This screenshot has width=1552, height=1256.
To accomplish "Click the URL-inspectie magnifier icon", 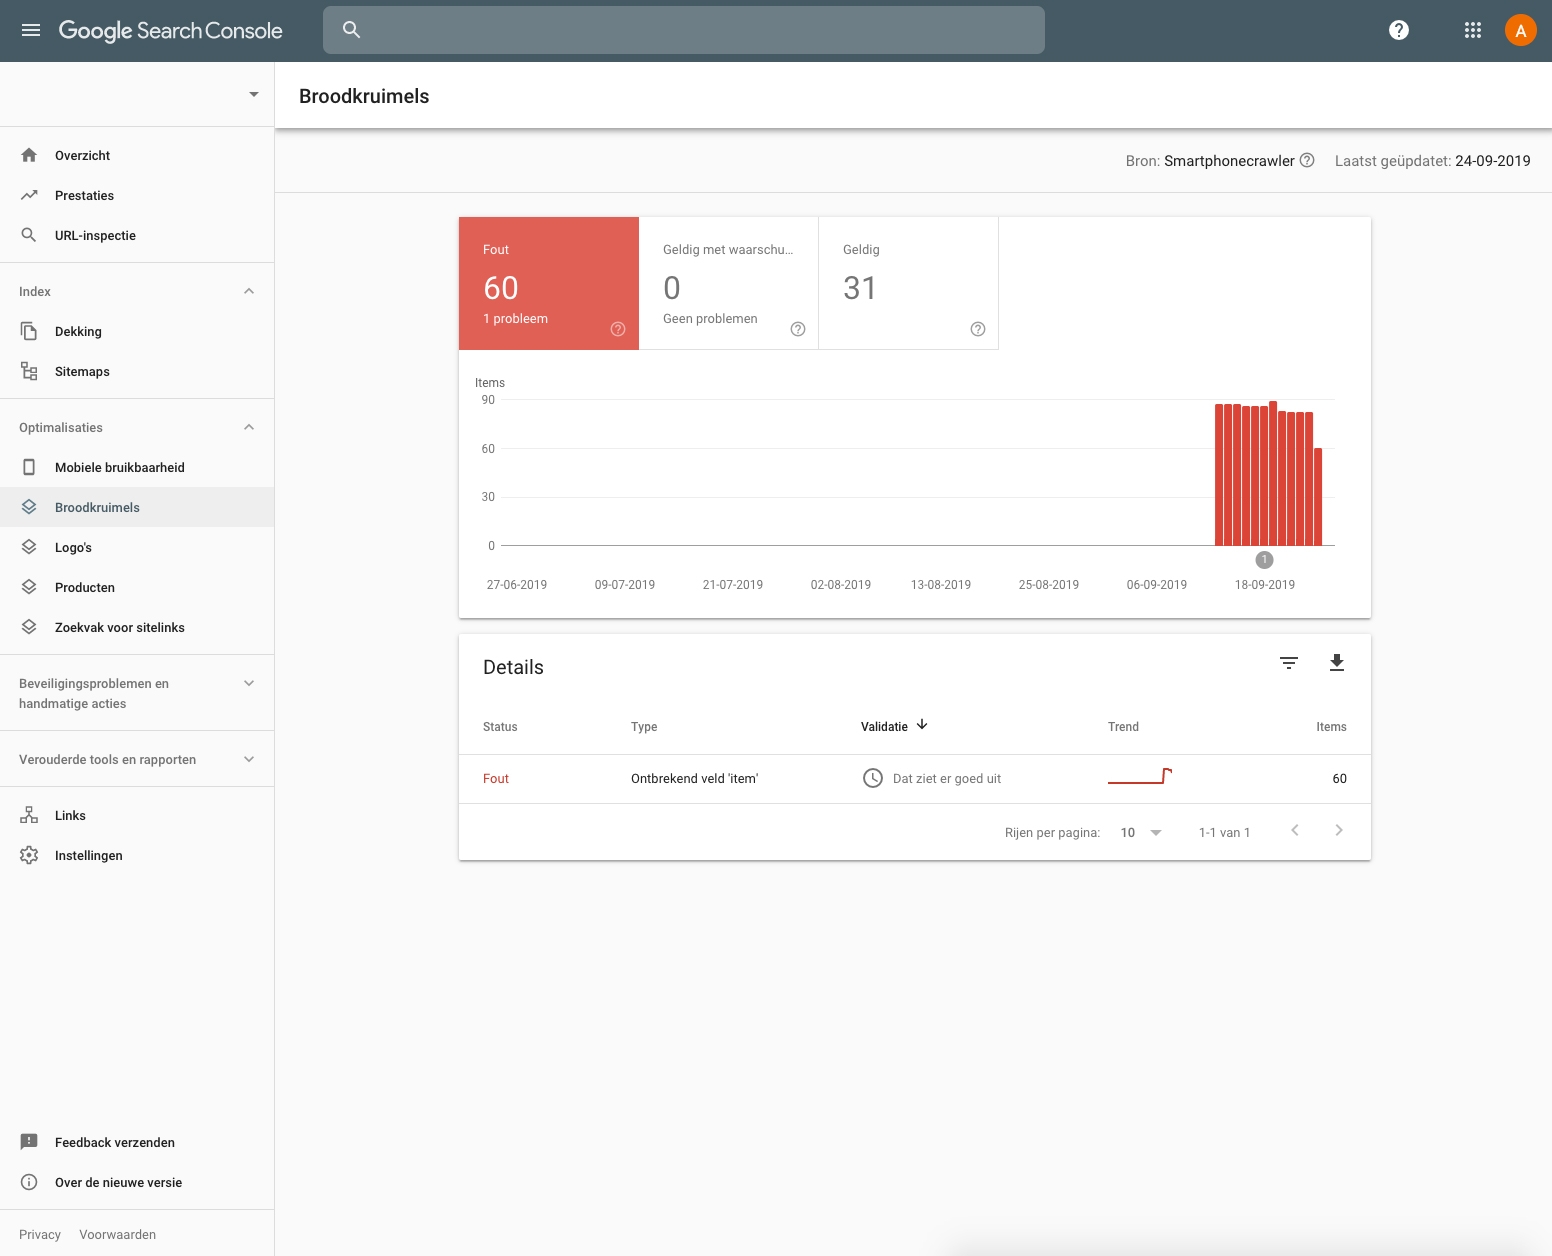I will point(29,235).
